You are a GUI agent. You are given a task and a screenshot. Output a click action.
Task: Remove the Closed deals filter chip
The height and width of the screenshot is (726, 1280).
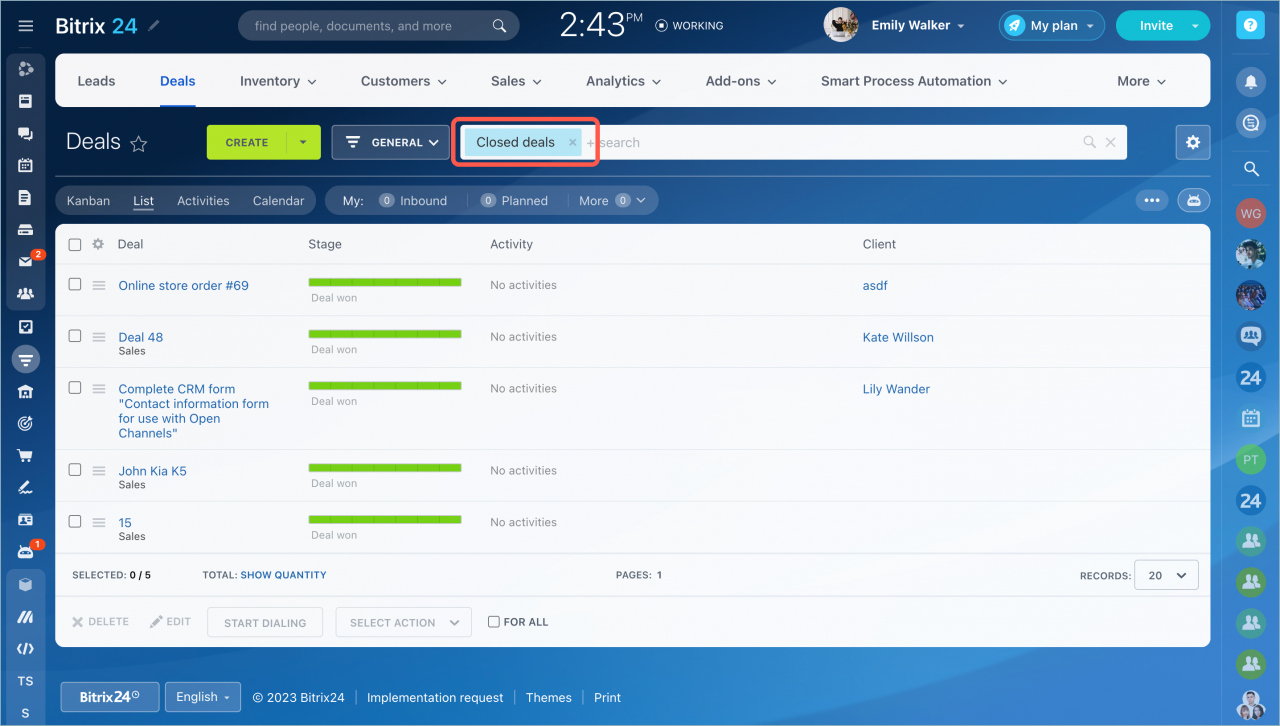click(572, 143)
